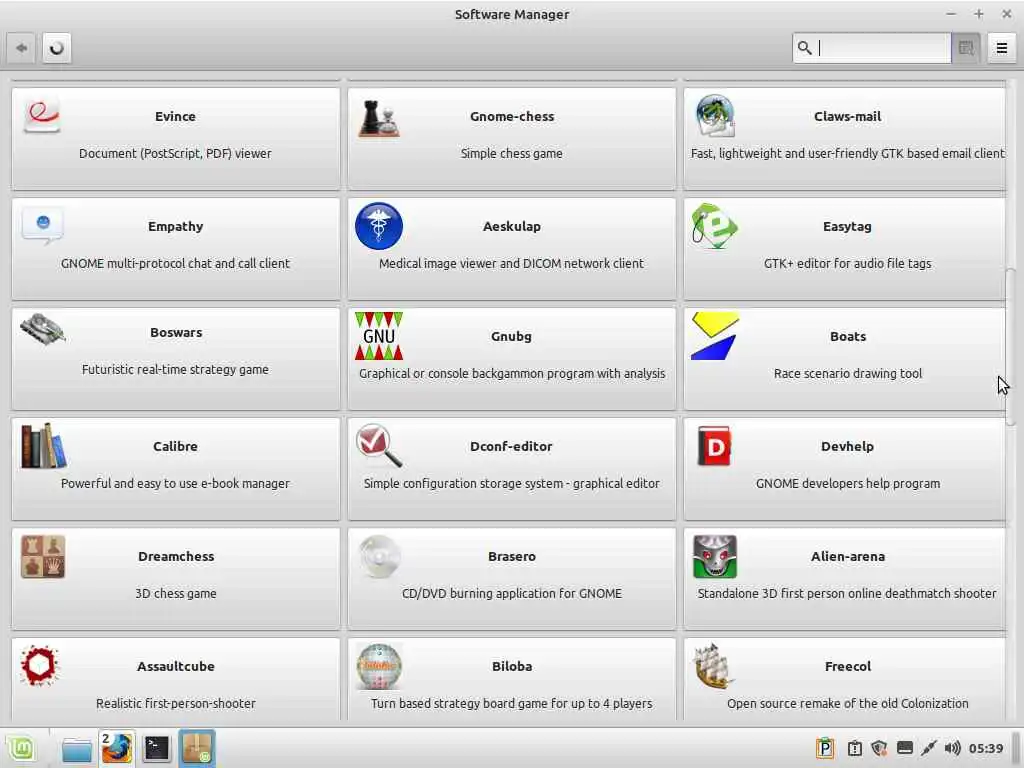Click the Calibre books icon
This screenshot has height=768, width=1024.
pos(43,446)
